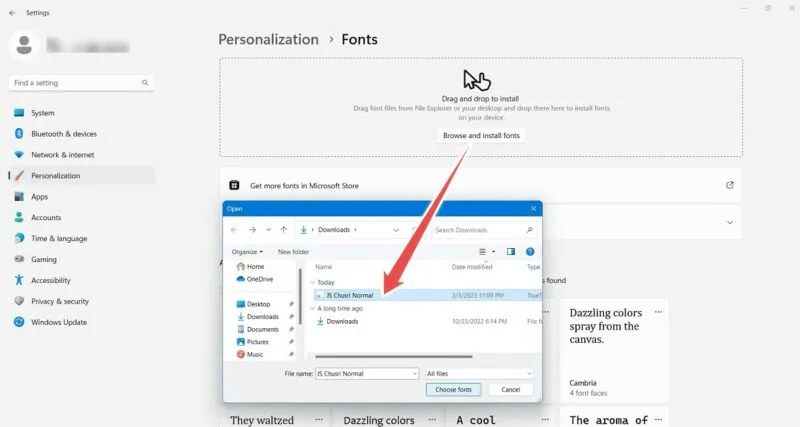Click New folder button
The height and width of the screenshot is (427, 800).
[x=293, y=252]
